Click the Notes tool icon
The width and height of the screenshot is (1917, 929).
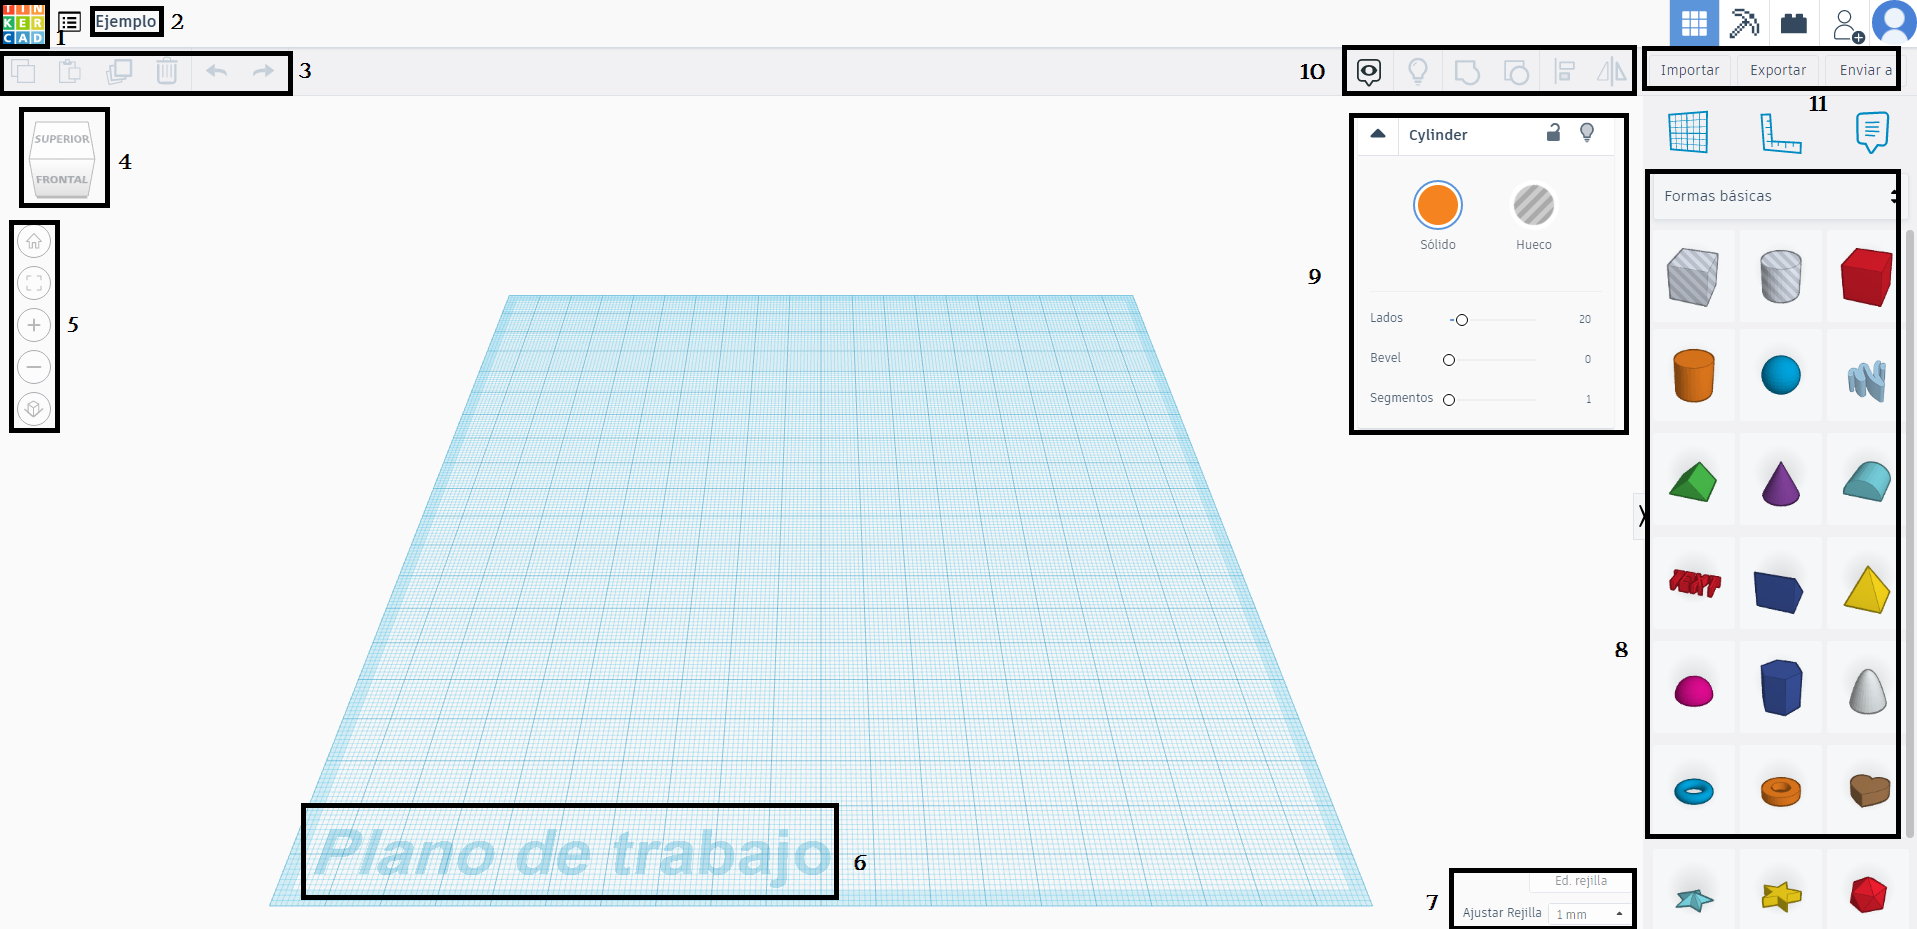[x=1872, y=132]
